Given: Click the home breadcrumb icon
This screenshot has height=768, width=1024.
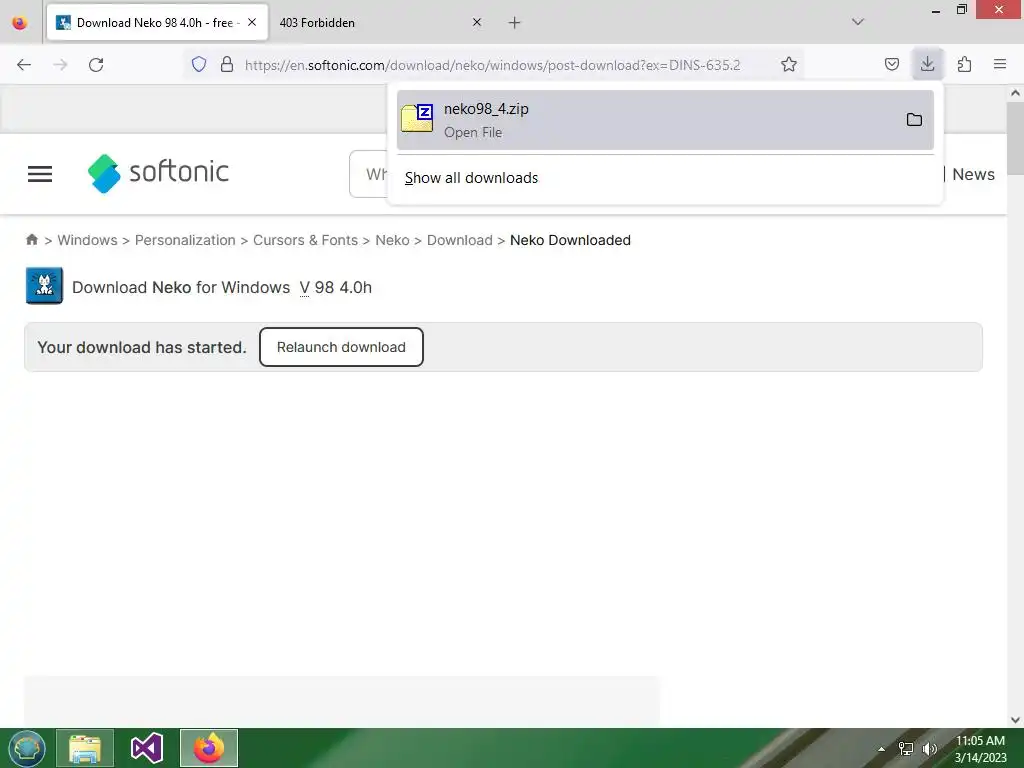Looking at the screenshot, I should tap(32, 240).
